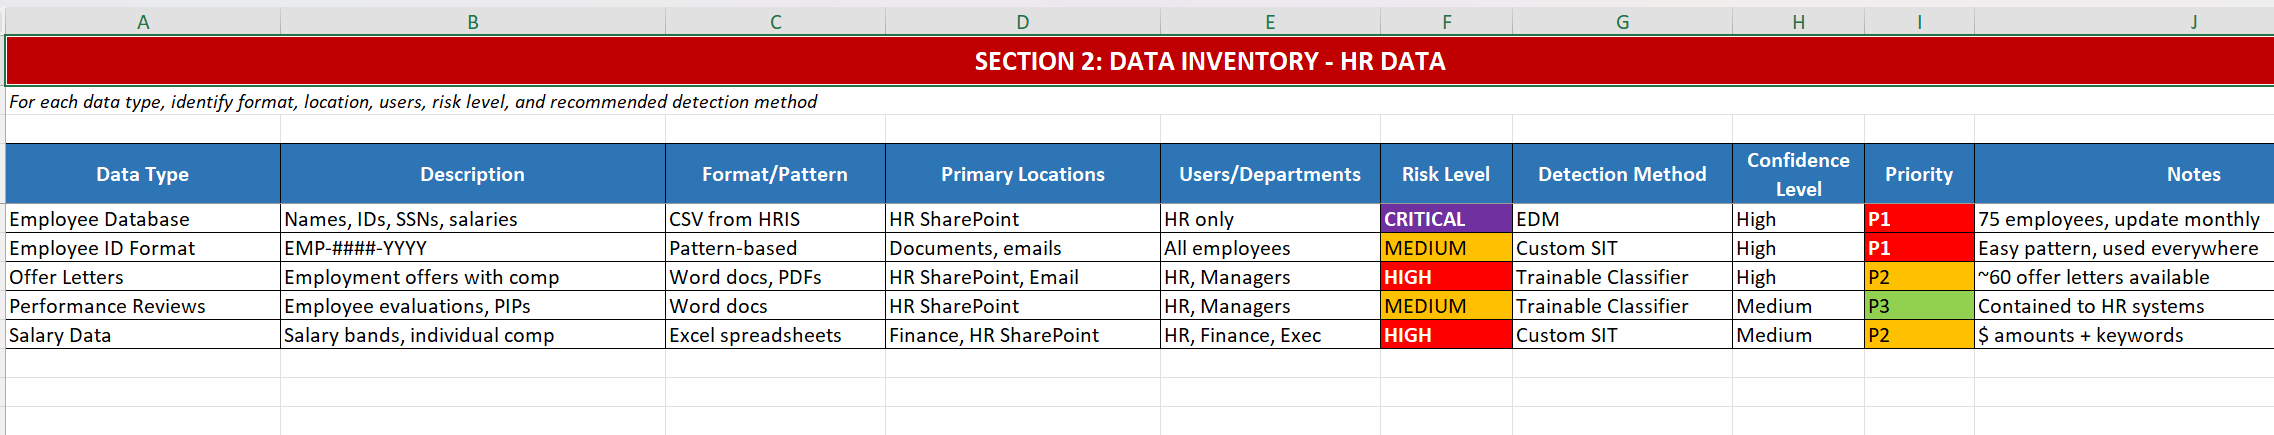This screenshot has width=2274, height=435.
Task: Click the EDM detection method cell
Action: pyautogui.click(x=1621, y=219)
